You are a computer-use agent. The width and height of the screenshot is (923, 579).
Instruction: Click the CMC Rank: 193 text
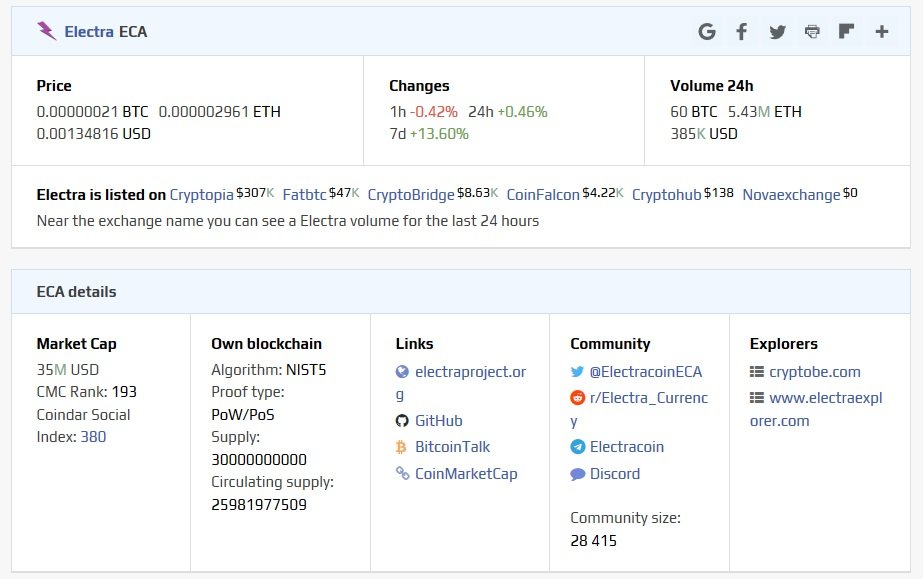point(87,392)
